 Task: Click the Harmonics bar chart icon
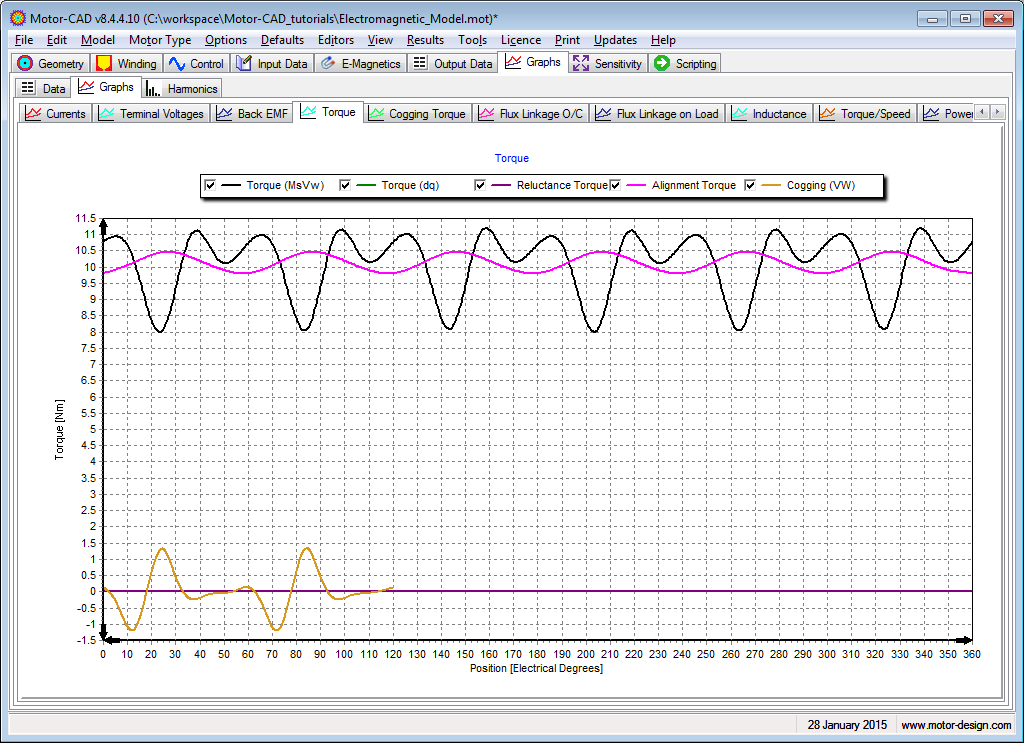coord(154,88)
